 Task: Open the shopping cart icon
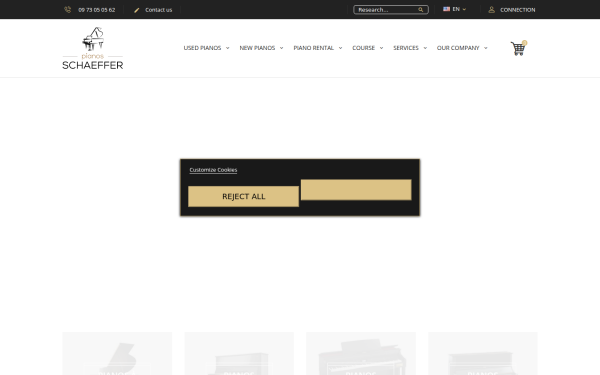click(518, 48)
